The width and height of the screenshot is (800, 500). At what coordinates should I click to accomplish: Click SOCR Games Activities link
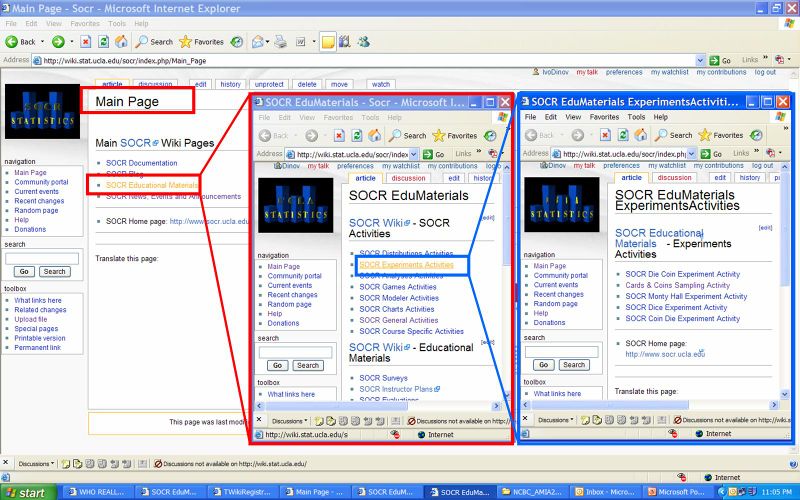[397, 287]
